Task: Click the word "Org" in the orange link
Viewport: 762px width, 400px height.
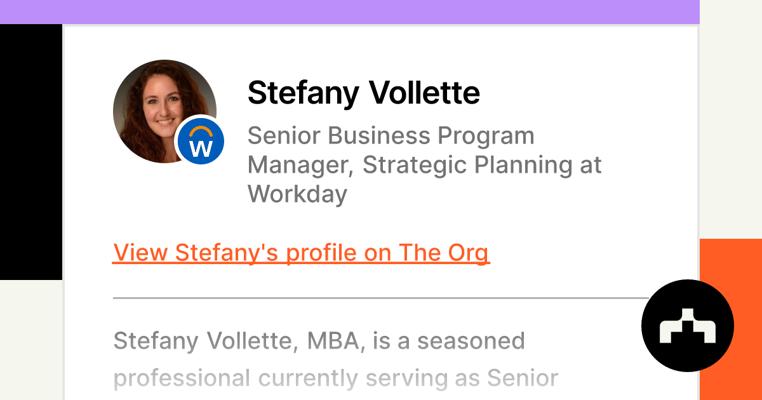Action: pos(465,253)
